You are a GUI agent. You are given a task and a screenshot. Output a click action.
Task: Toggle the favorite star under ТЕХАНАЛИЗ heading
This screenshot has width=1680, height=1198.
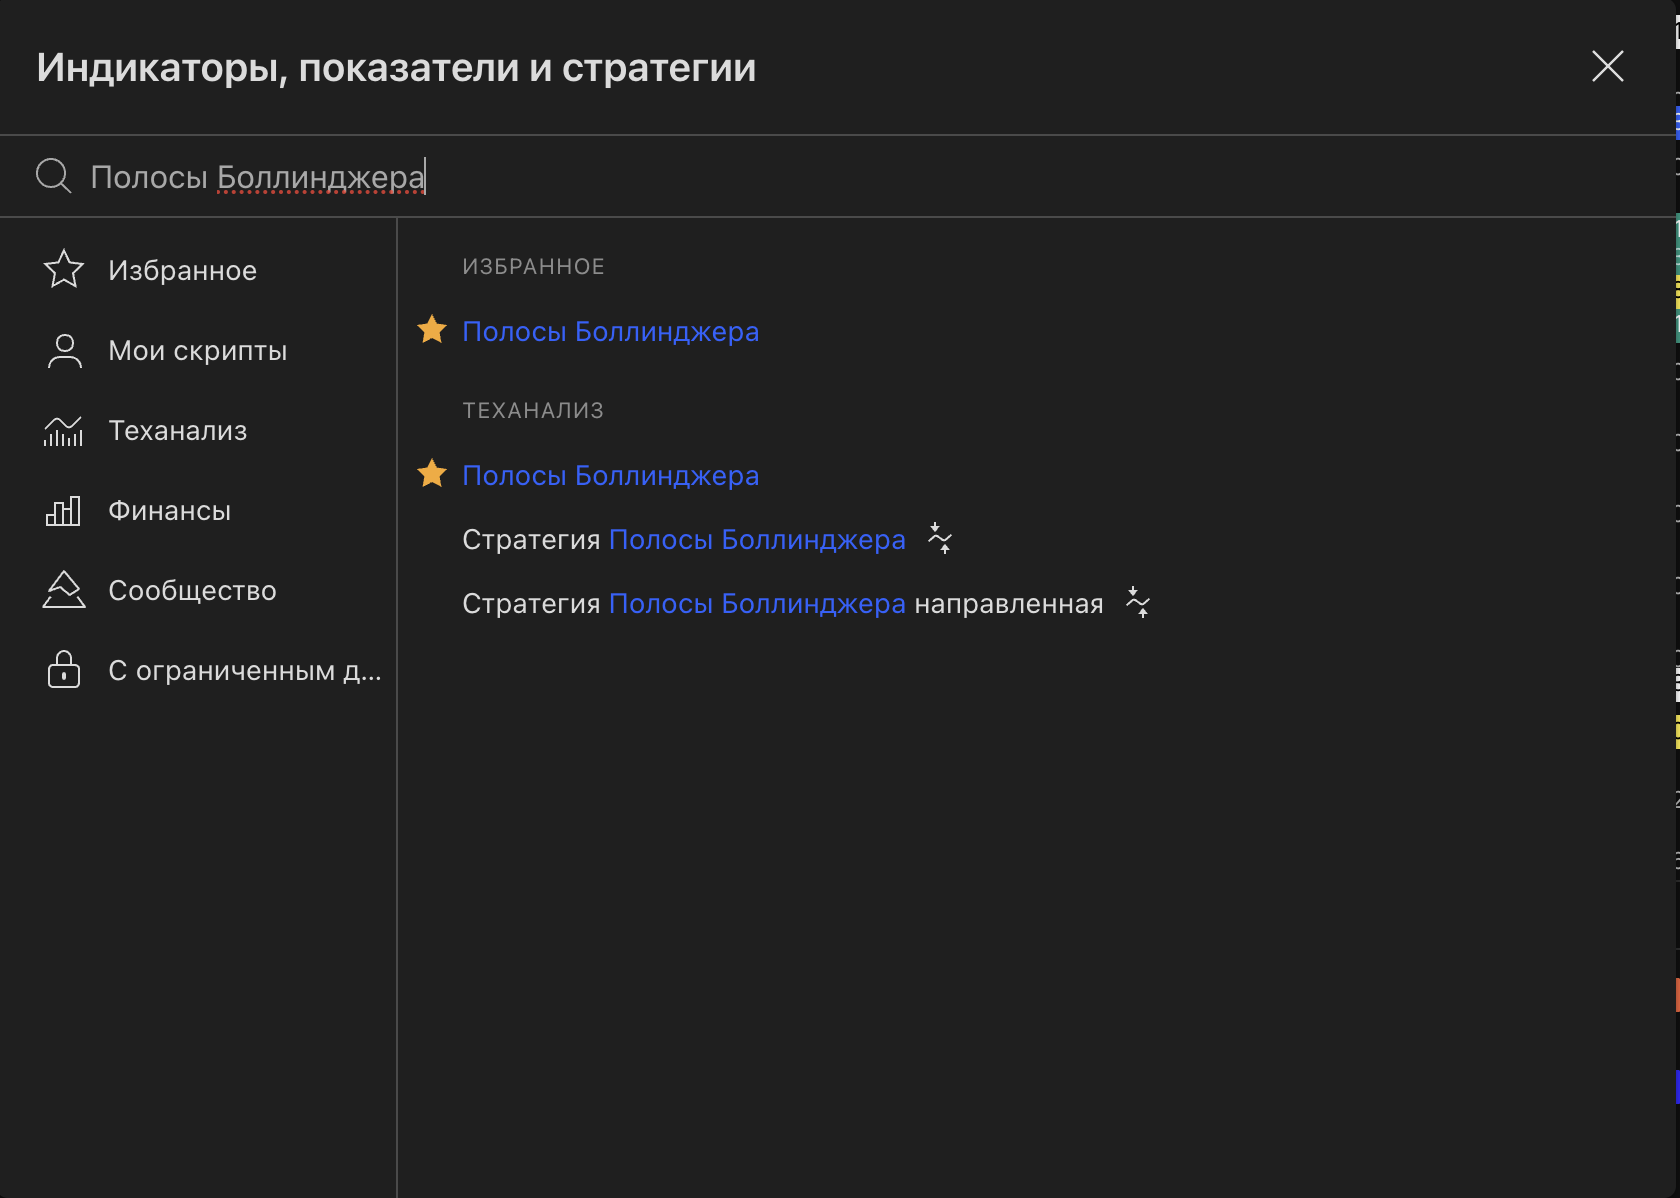point(432,474)
